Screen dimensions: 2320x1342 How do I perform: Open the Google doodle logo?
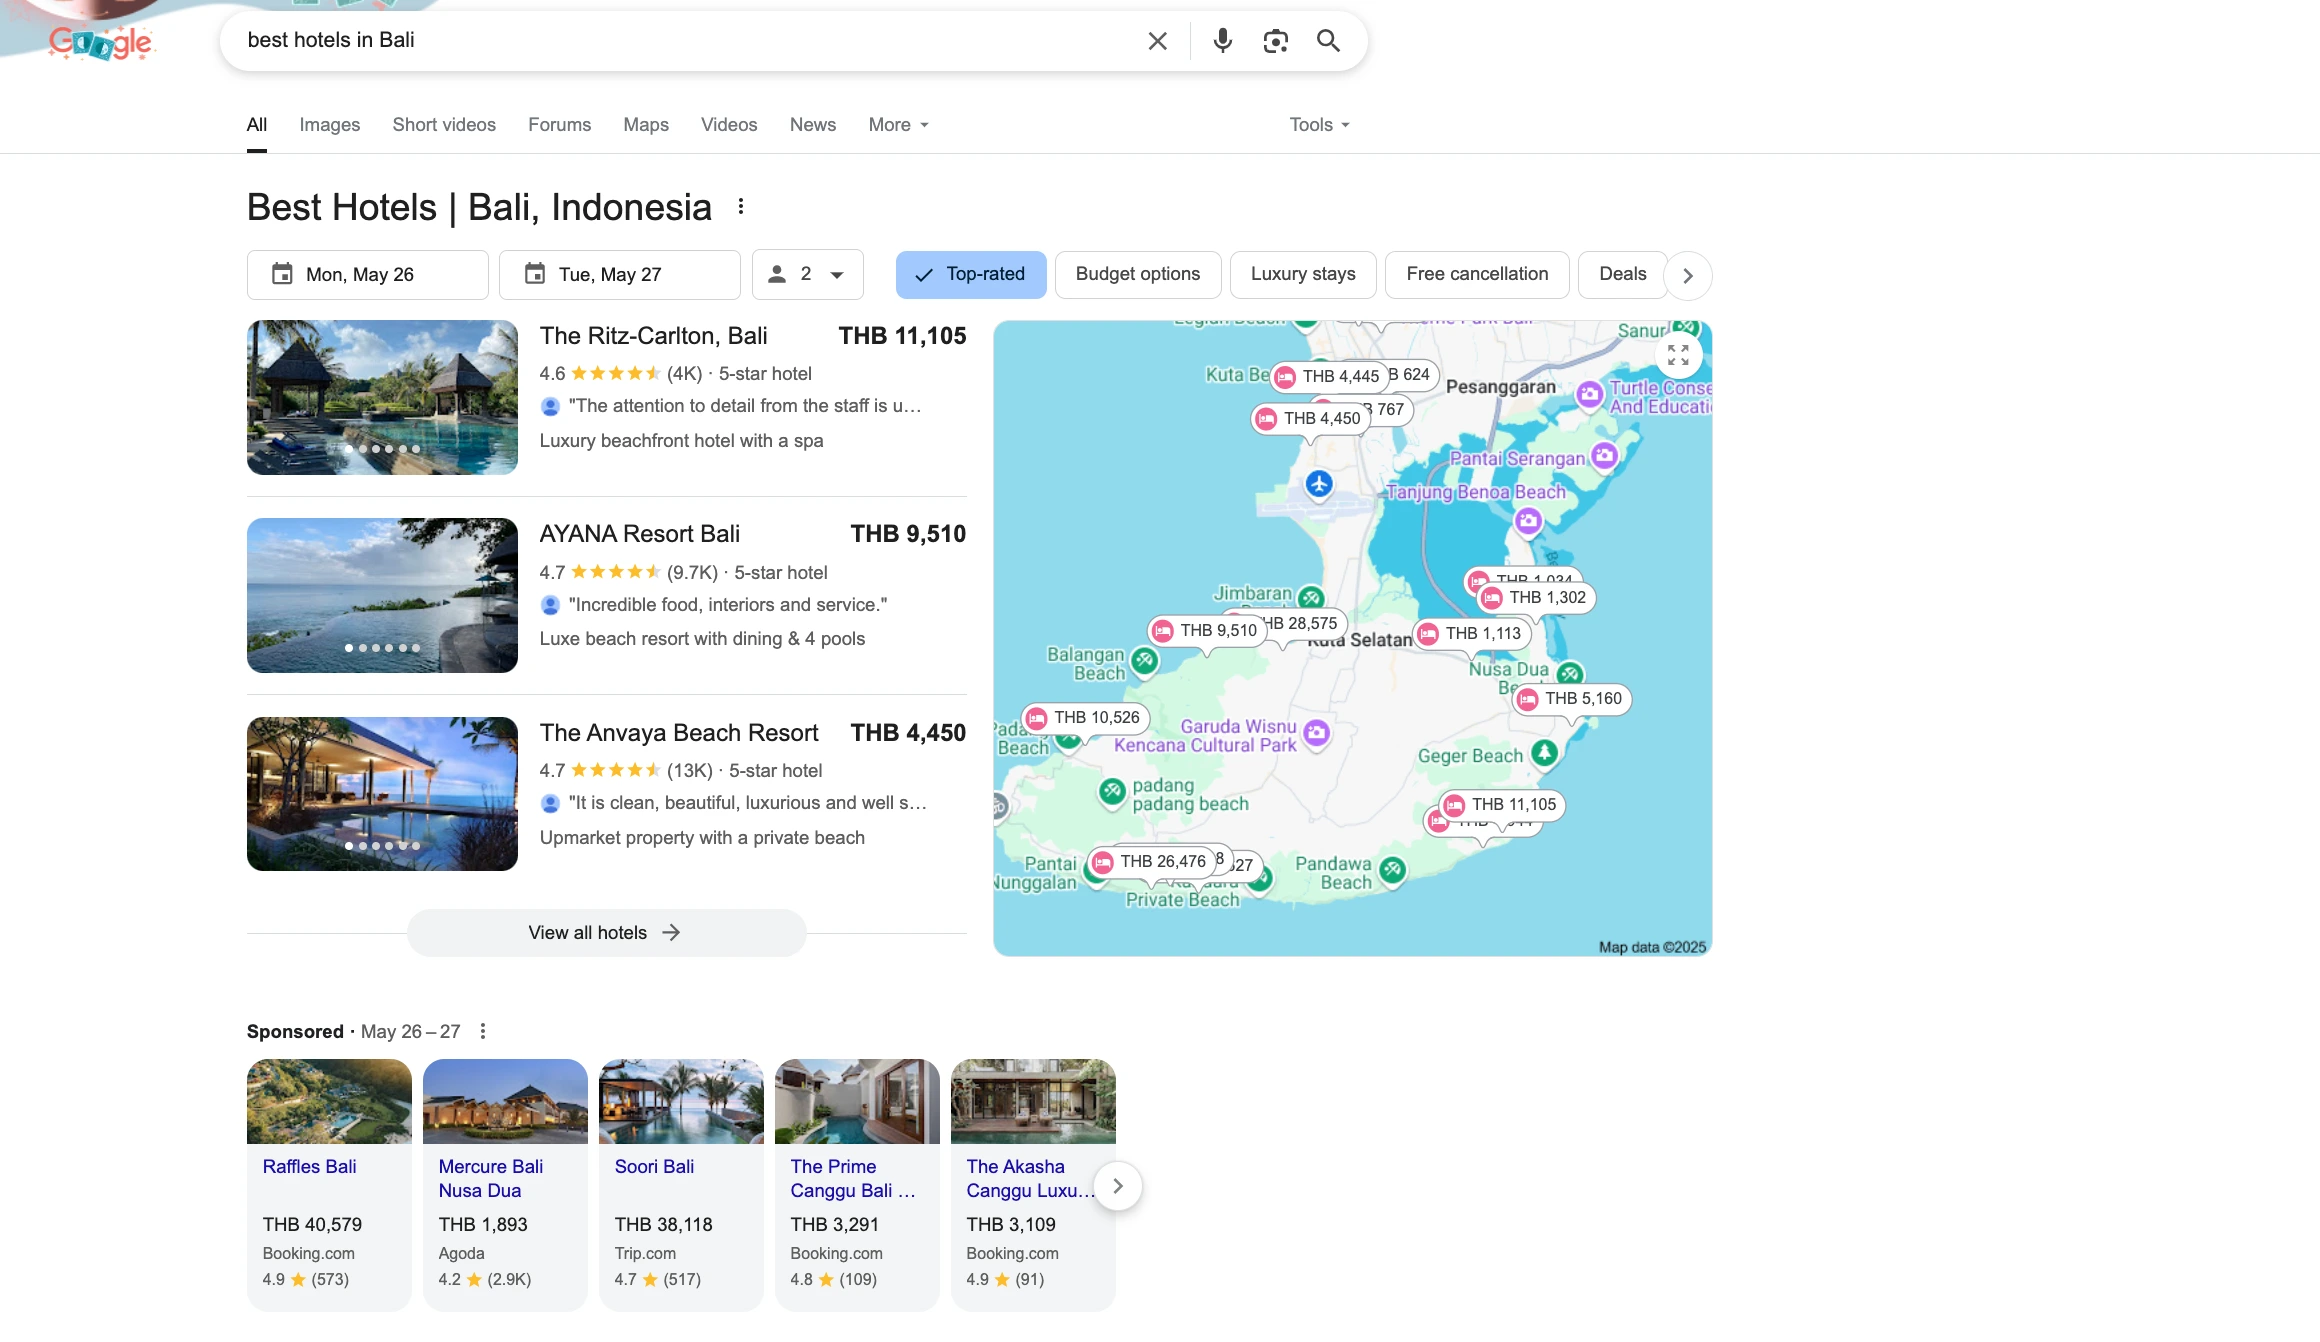point(100,42)
